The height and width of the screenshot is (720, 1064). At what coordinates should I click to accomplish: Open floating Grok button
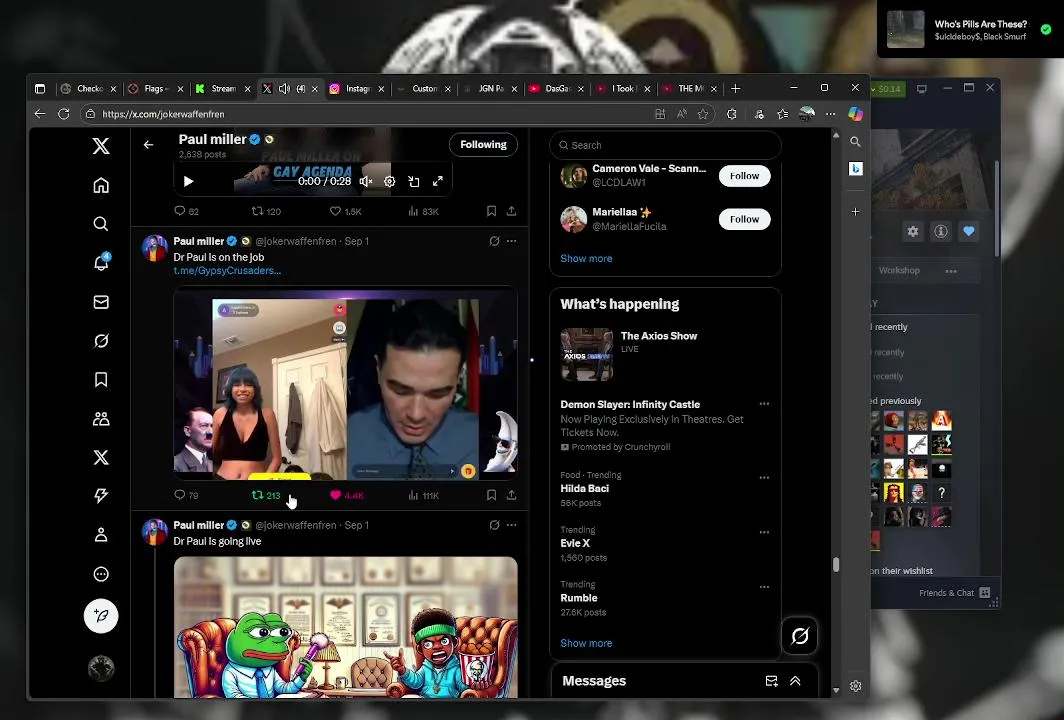tap(799, 636)
